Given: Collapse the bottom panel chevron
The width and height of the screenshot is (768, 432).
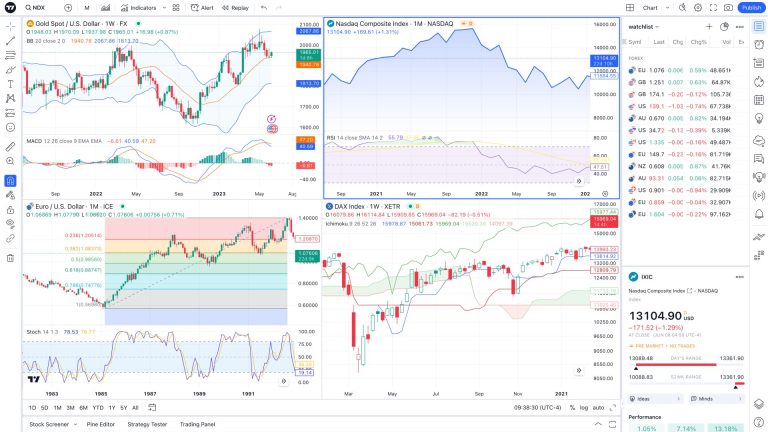Looking at the screenshot, I should pos(598,424).
